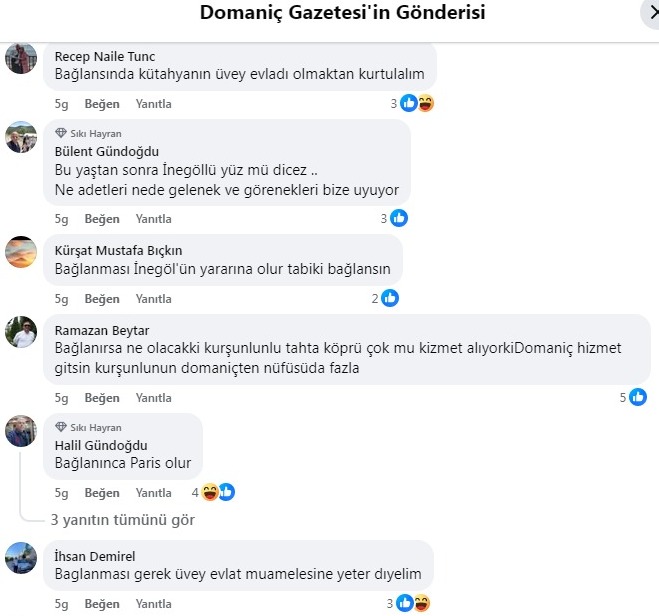Open reaction icons on Recep Naile Tunc's comment
This screenshot has height=616, width=659.
click(x=416, y=103)
